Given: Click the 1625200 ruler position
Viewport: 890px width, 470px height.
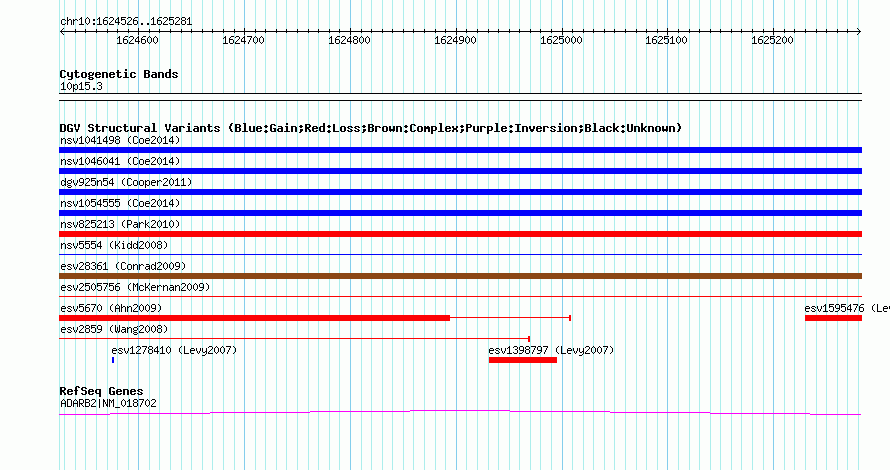Looking at the screenshot, I should (x=773, y=40).
